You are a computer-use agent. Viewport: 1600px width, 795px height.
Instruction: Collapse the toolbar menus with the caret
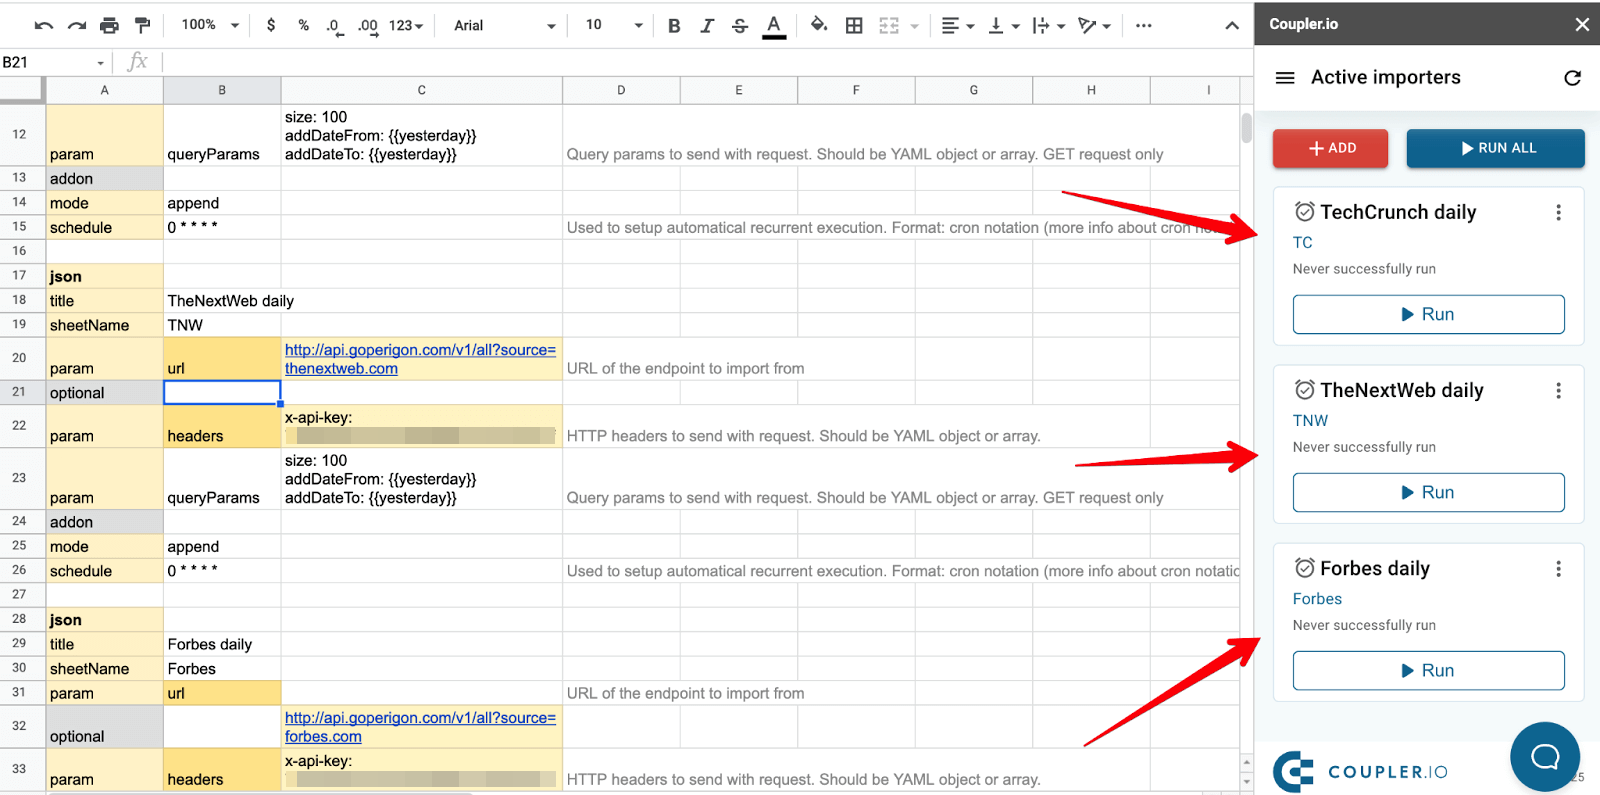(x=1232, y=26)
